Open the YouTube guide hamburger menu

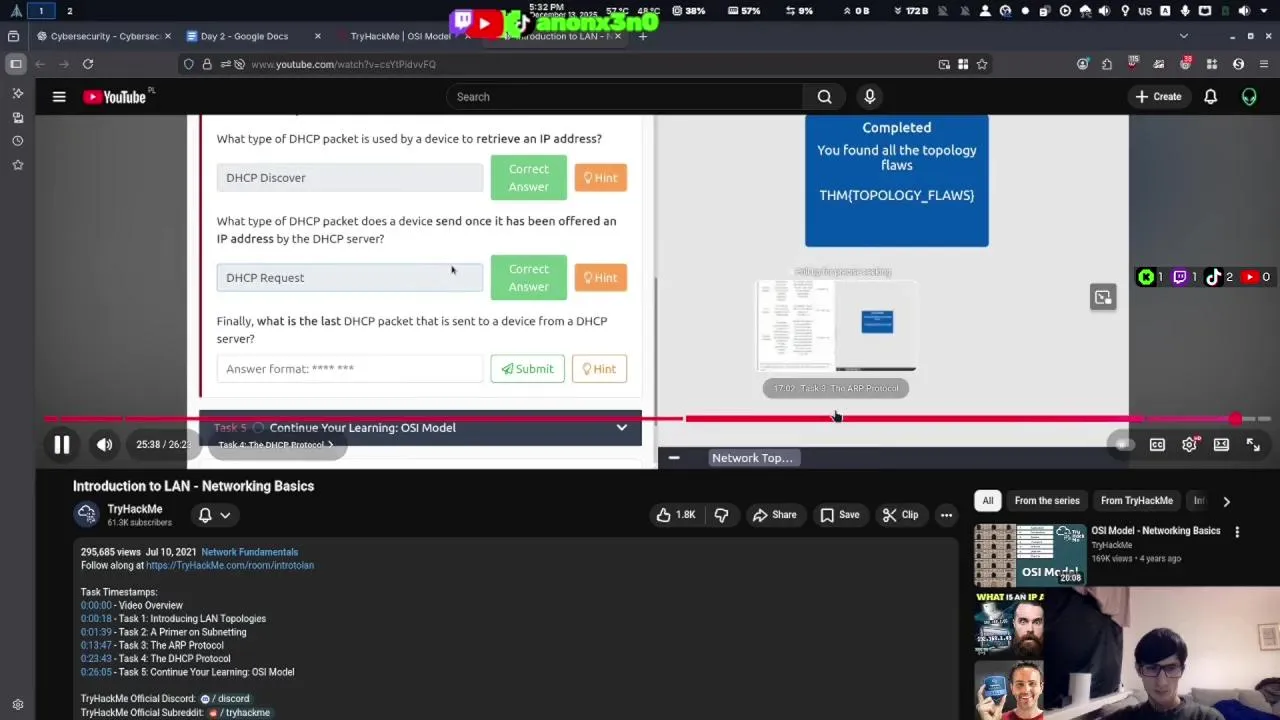click(x=59, y=97)
